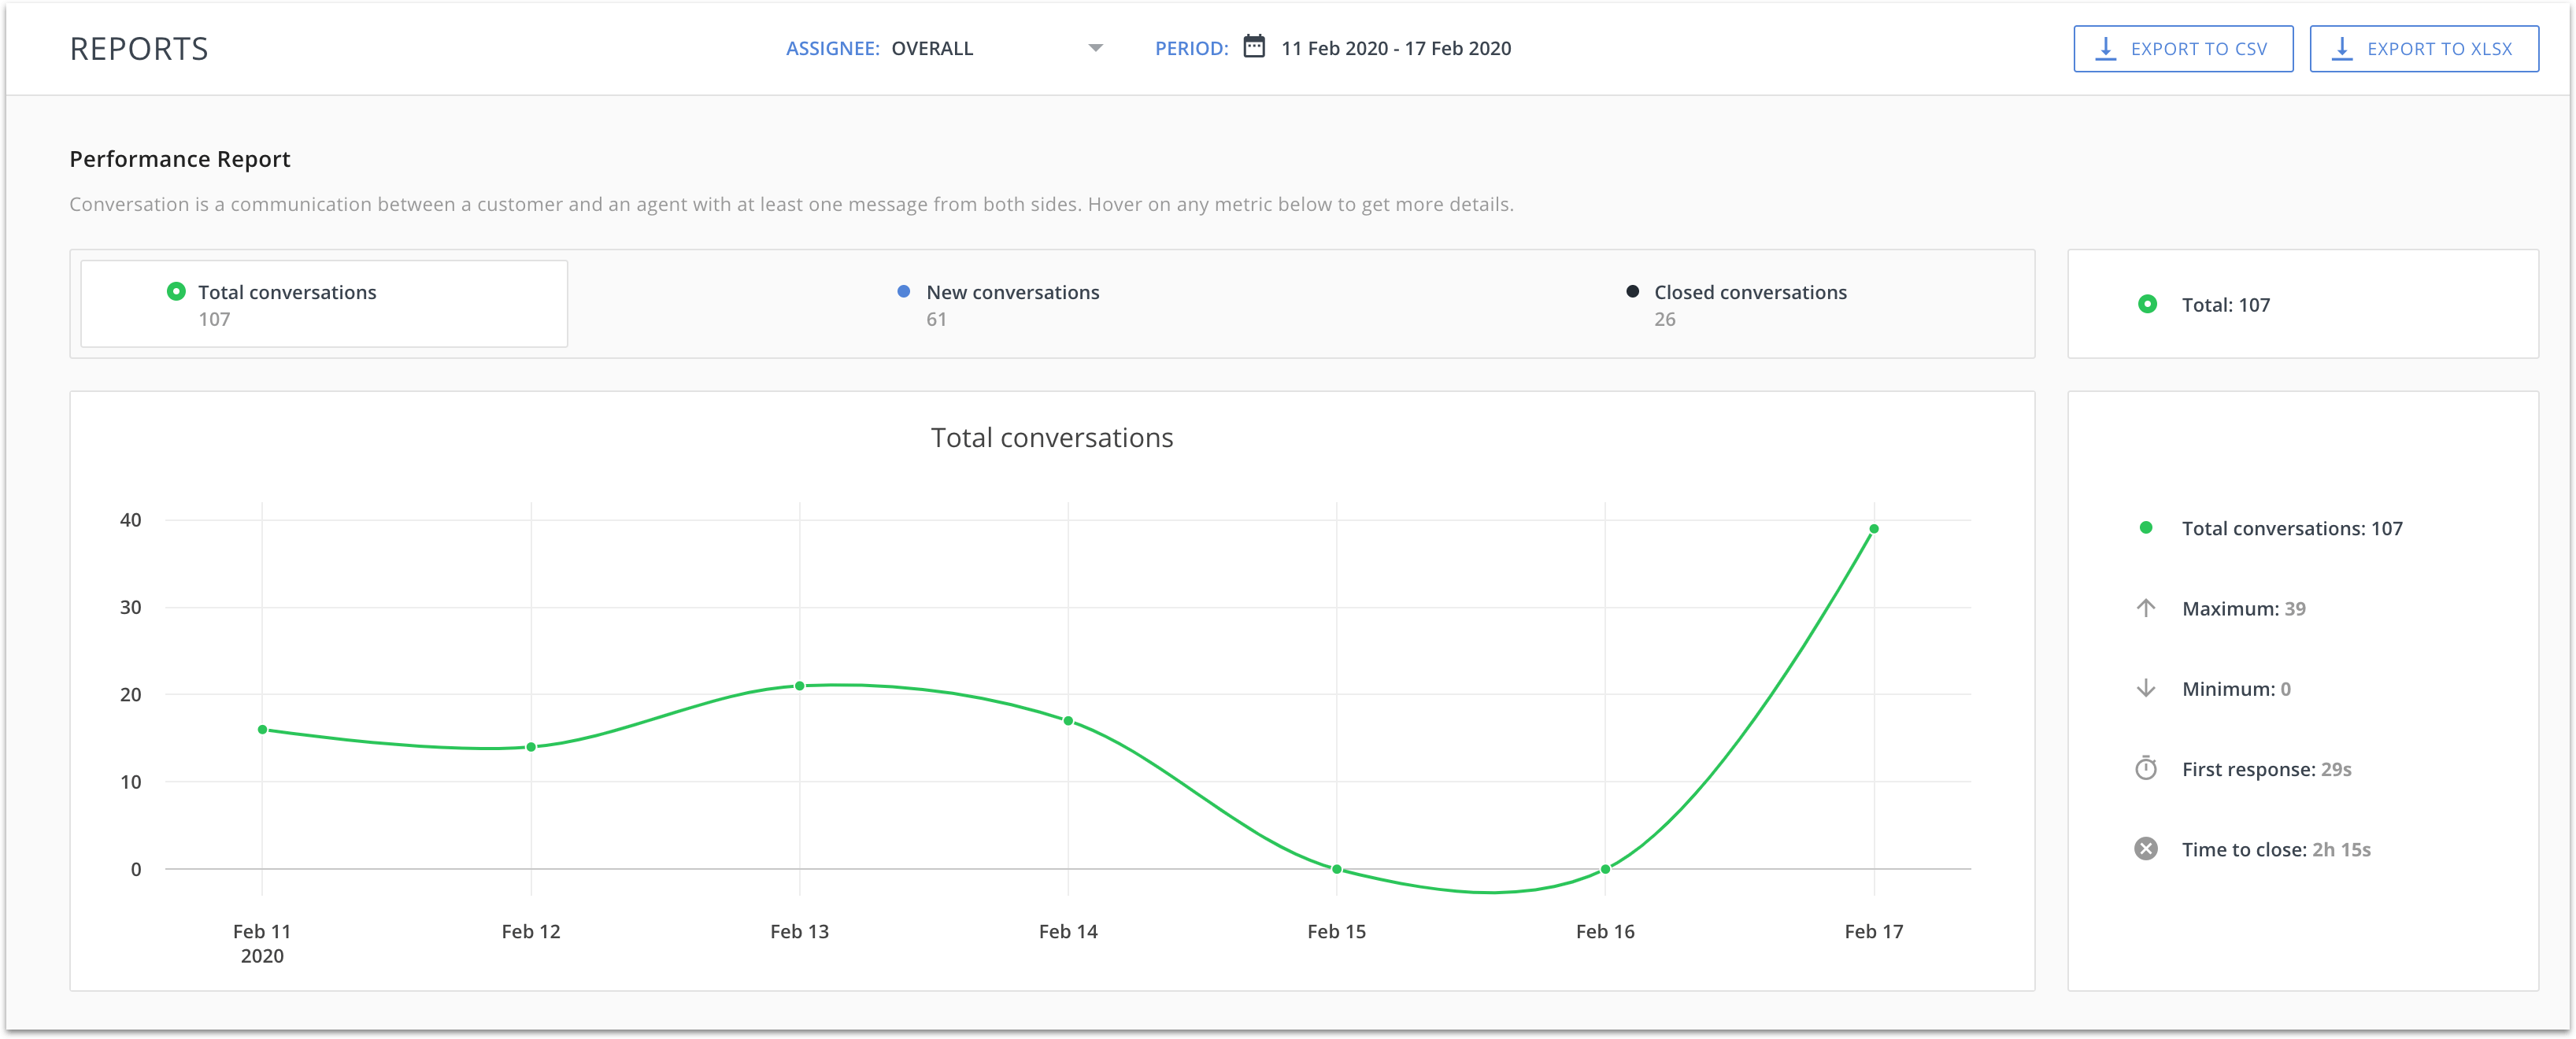The image size is (2576, 1039).
Task: Click the Total: 107 summary text
Action: pyautogui.click(x=2226, y=305)
